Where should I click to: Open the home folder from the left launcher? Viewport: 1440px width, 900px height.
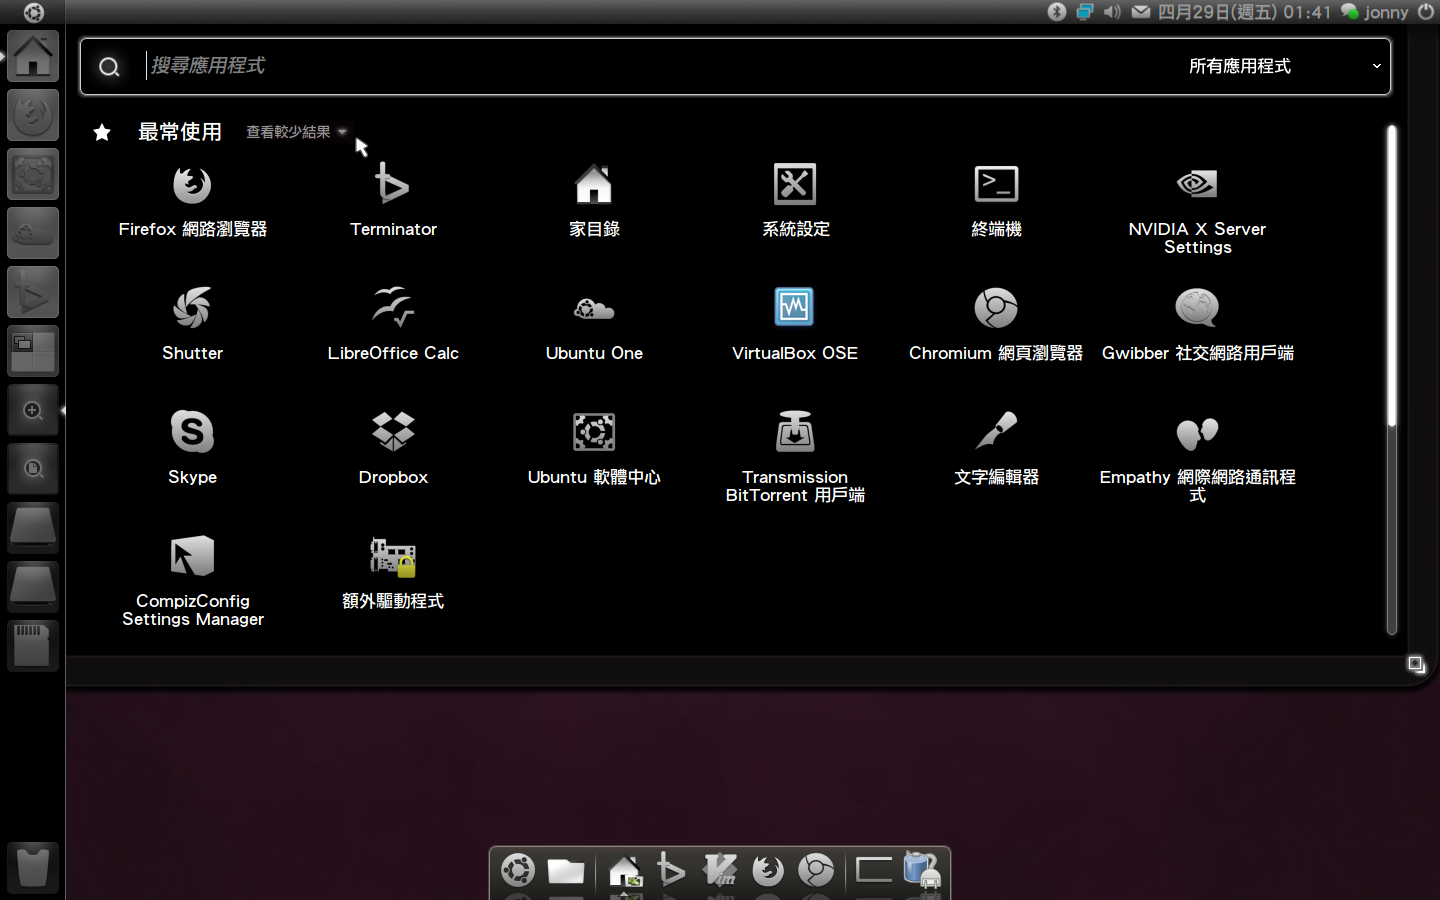click(x=33, y=57)
